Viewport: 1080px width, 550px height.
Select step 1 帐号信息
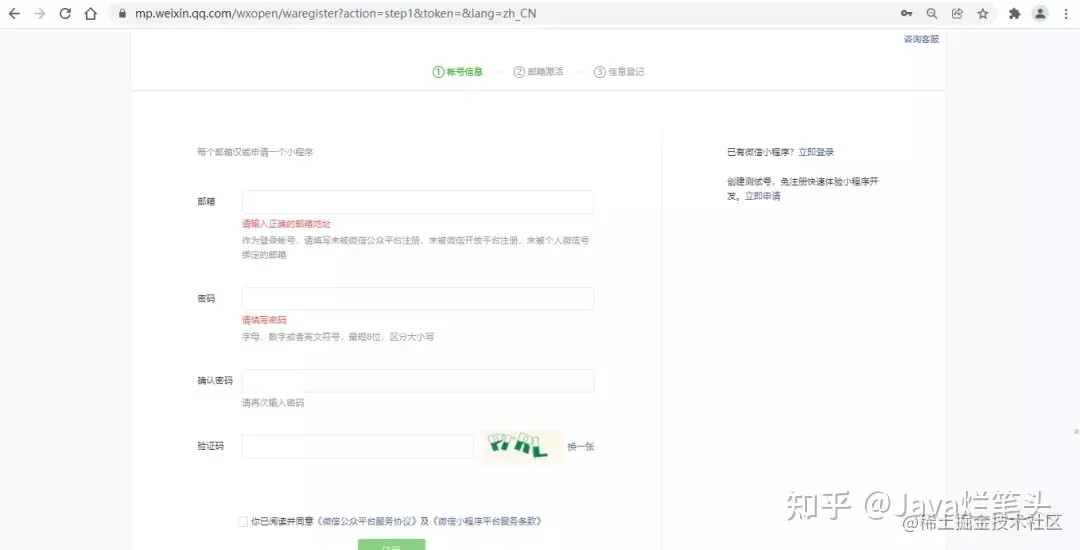tap(457, 72)
